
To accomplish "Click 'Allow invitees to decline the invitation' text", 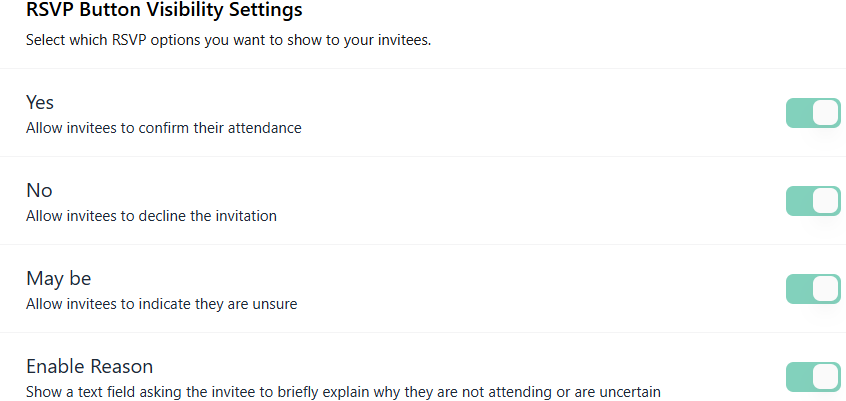I will tap(151, 216).
